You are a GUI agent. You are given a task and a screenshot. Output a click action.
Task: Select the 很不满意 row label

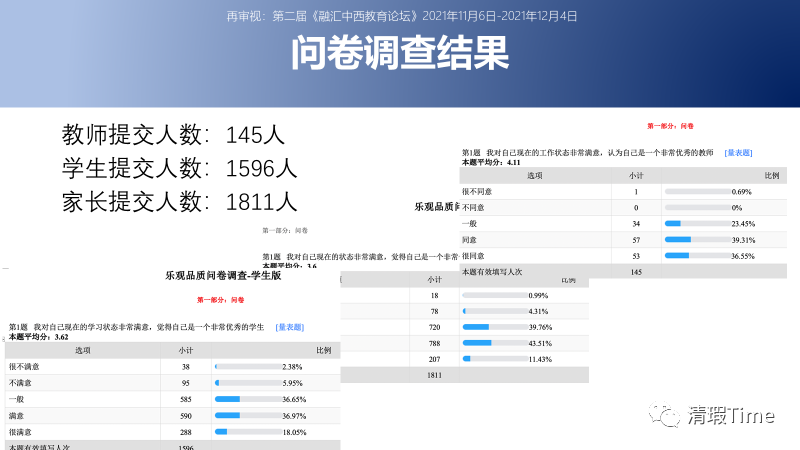pos(24,367)
